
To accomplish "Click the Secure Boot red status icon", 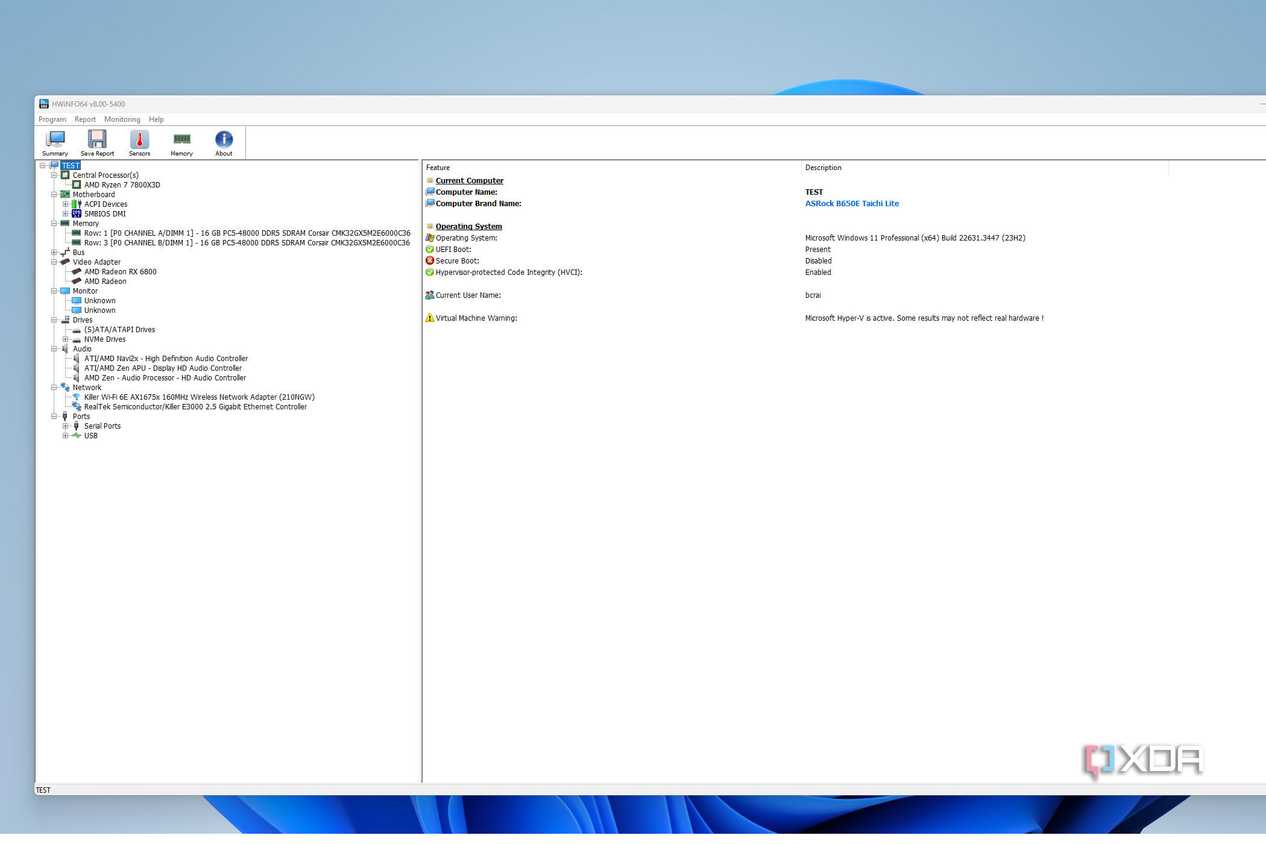I will click(430, 261).
